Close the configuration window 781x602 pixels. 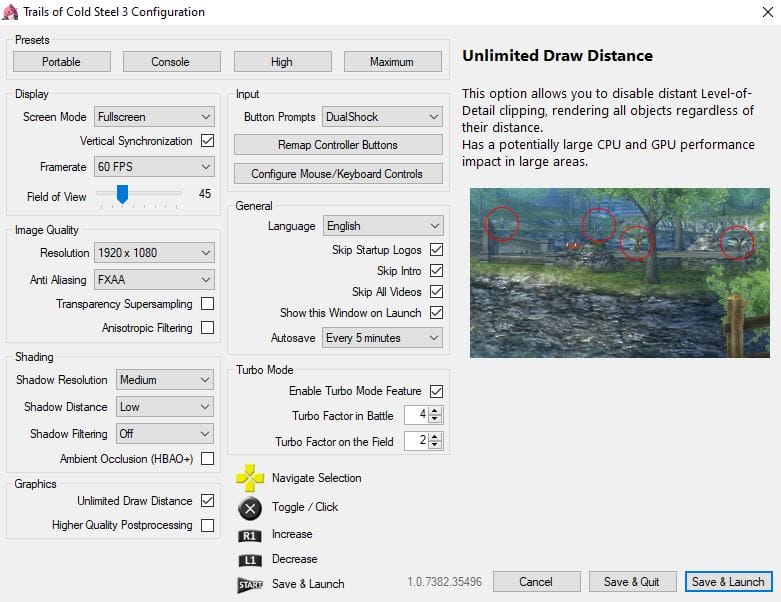click(768, 12)
